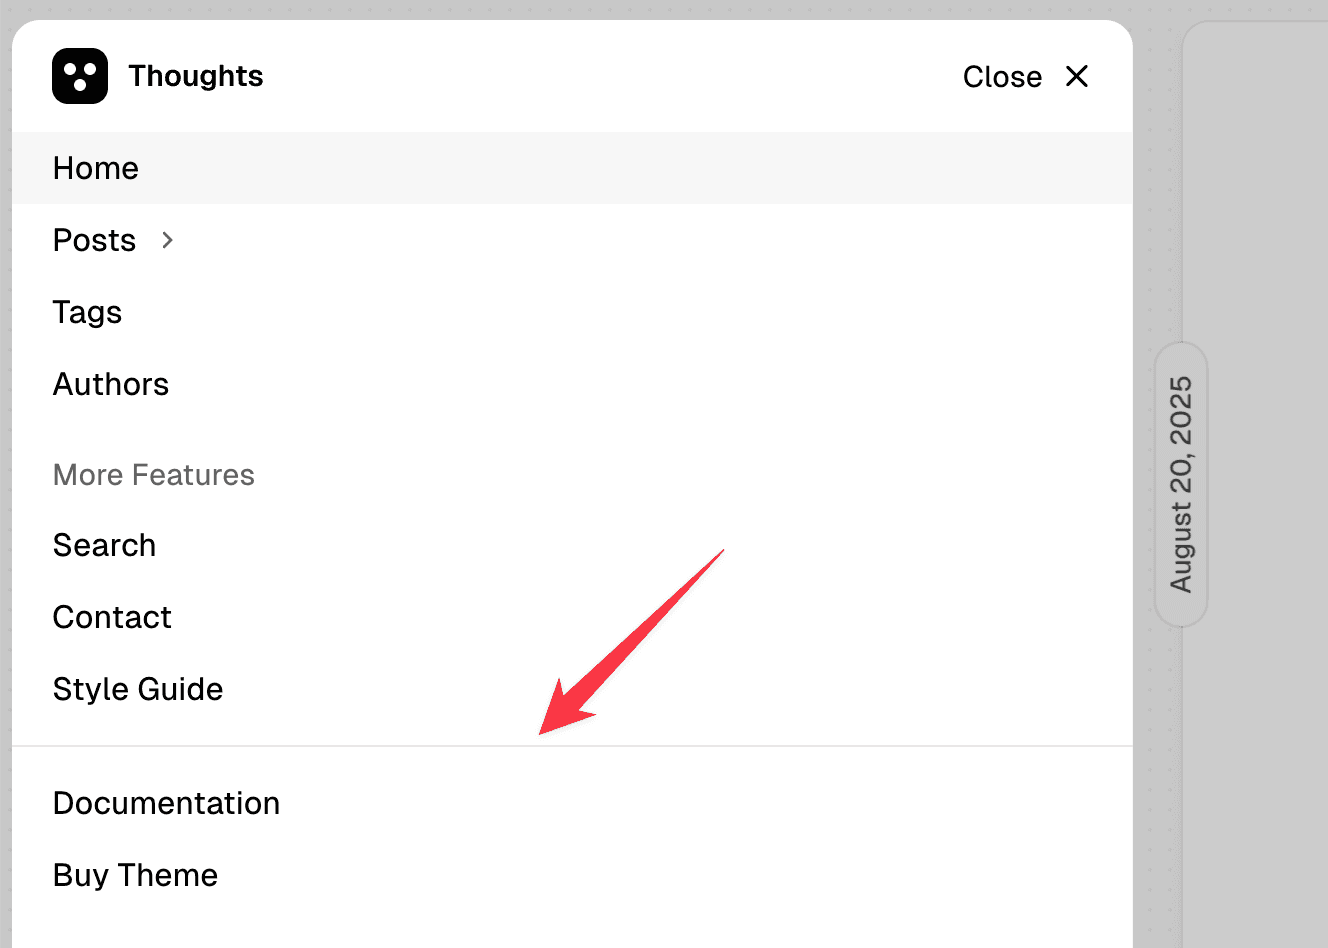Navigate to the Tags page
The height and width of the screenshot is (948, 1328).
click(87, 312)
